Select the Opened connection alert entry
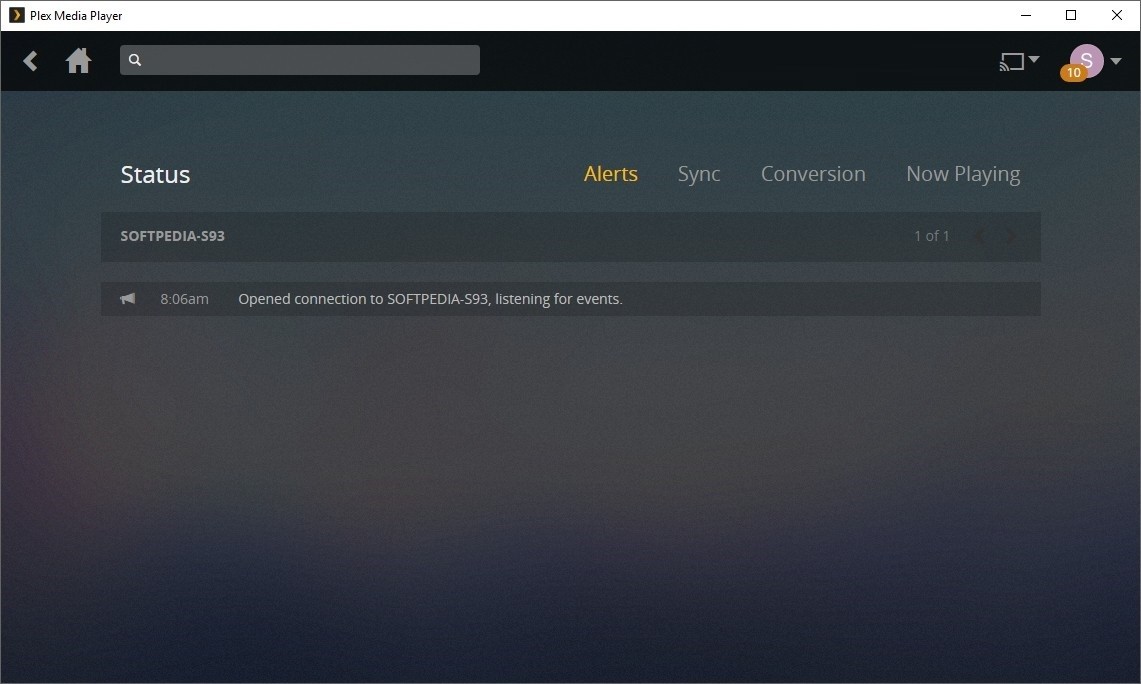The image size is (1141, 684). (x=430, y=298)
